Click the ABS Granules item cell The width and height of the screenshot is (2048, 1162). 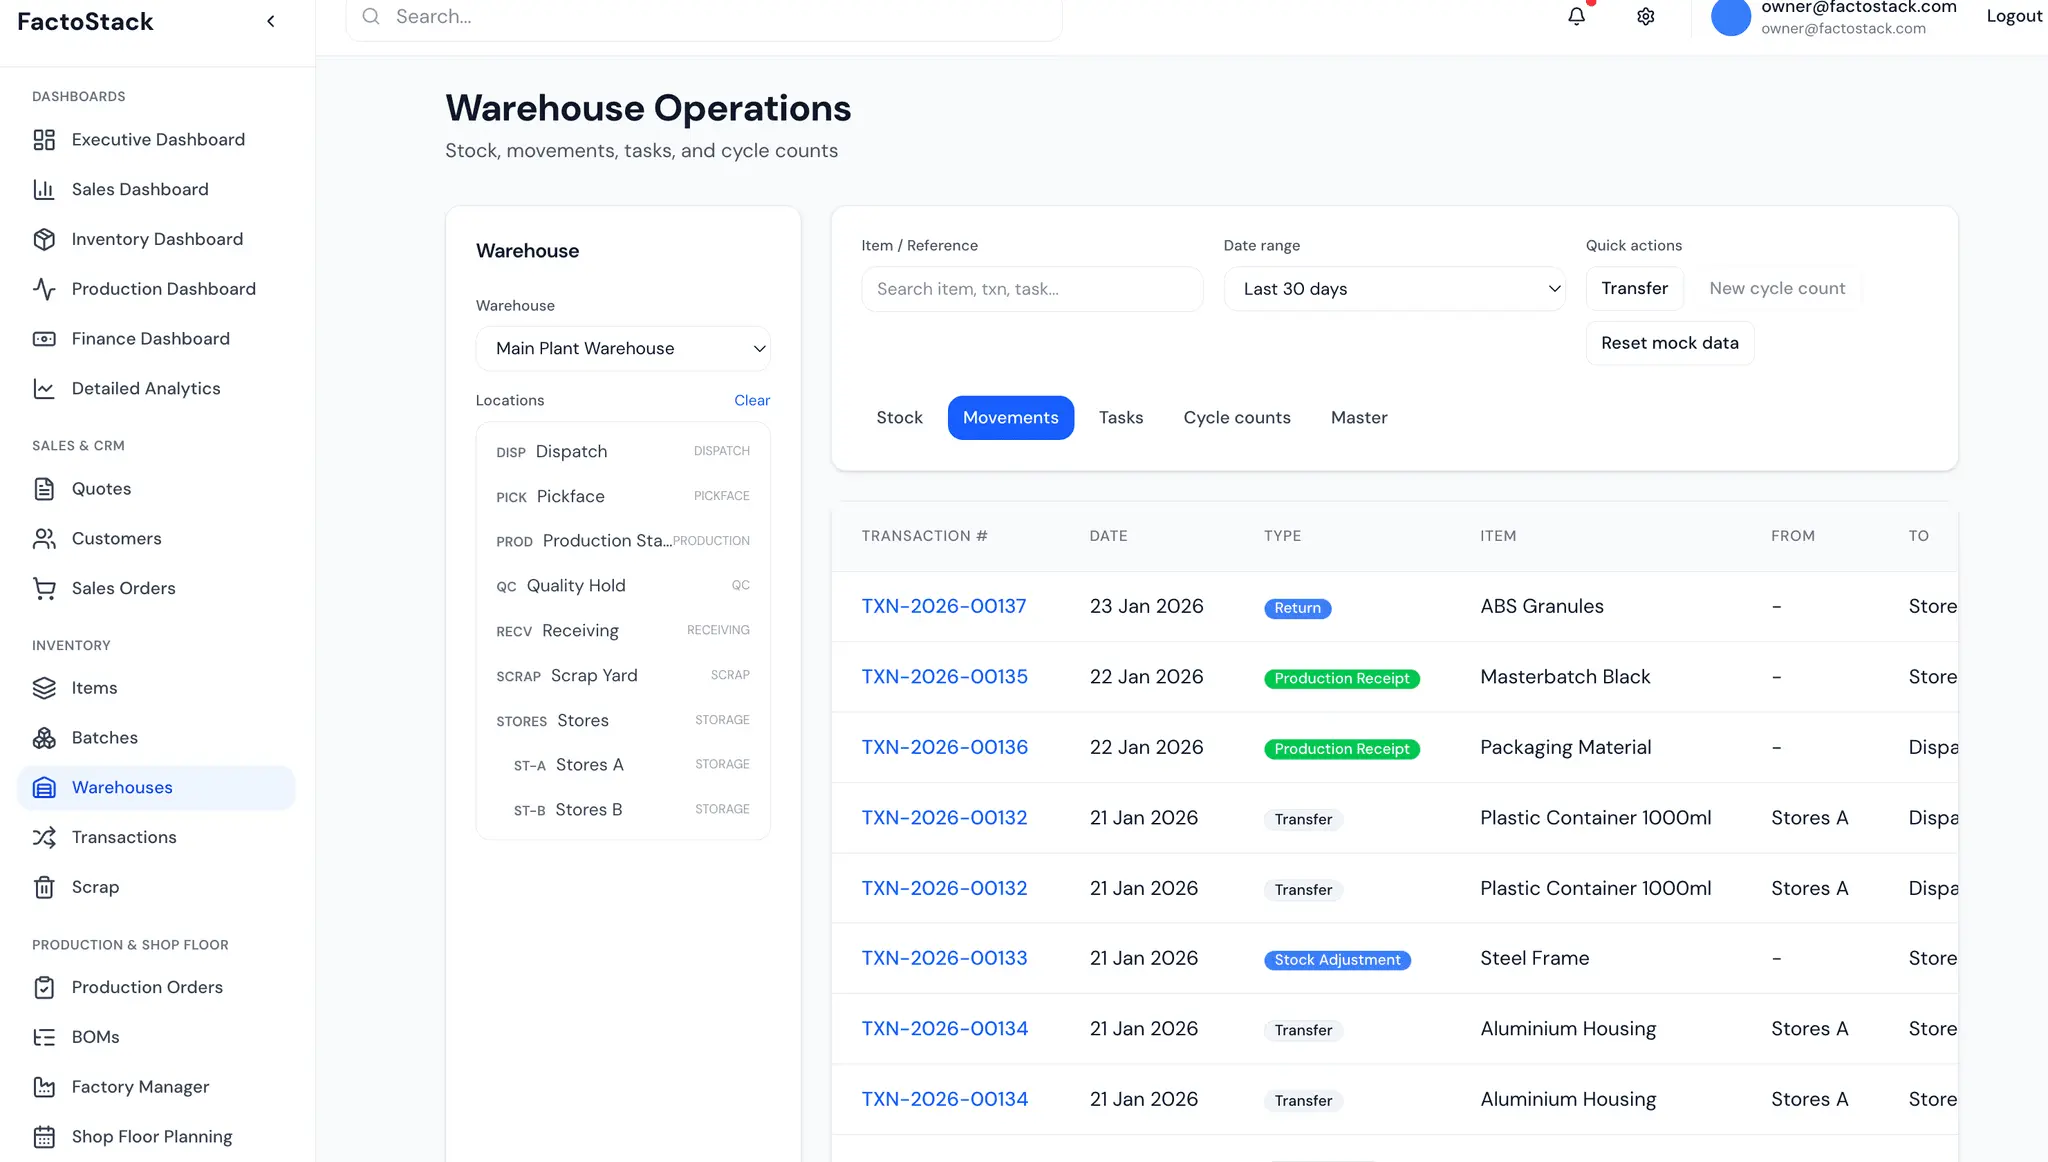tap(1542, 606)
